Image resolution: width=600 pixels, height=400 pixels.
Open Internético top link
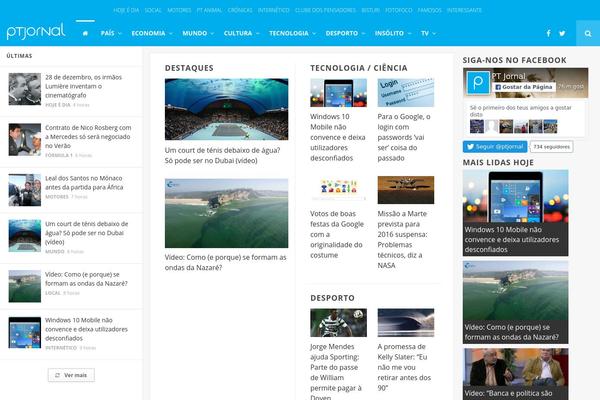(x=274, y=10)
